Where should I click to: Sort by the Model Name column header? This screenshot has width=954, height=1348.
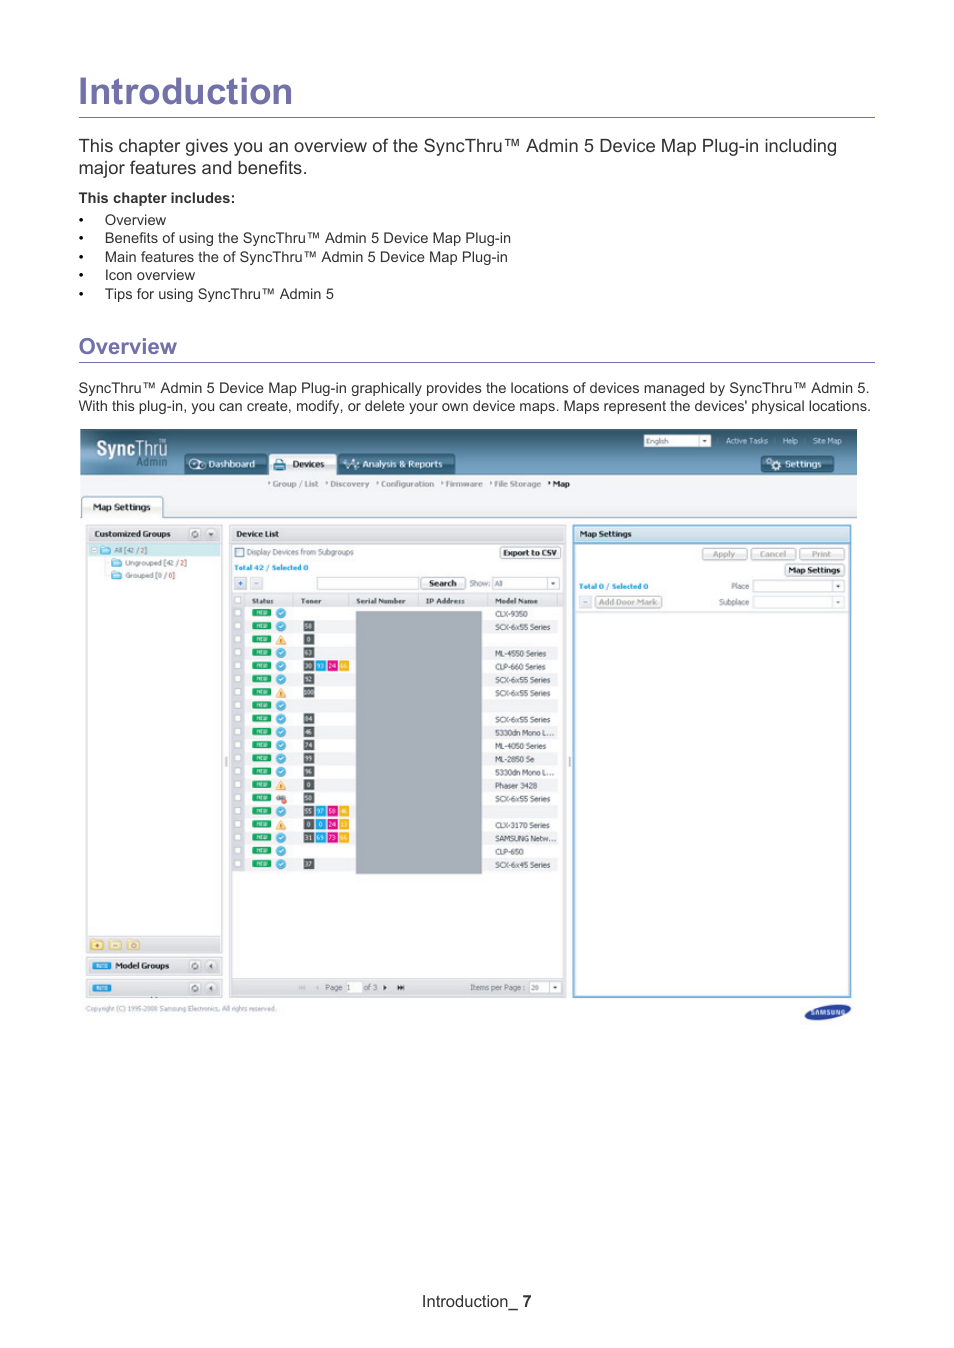click(516, 601)
